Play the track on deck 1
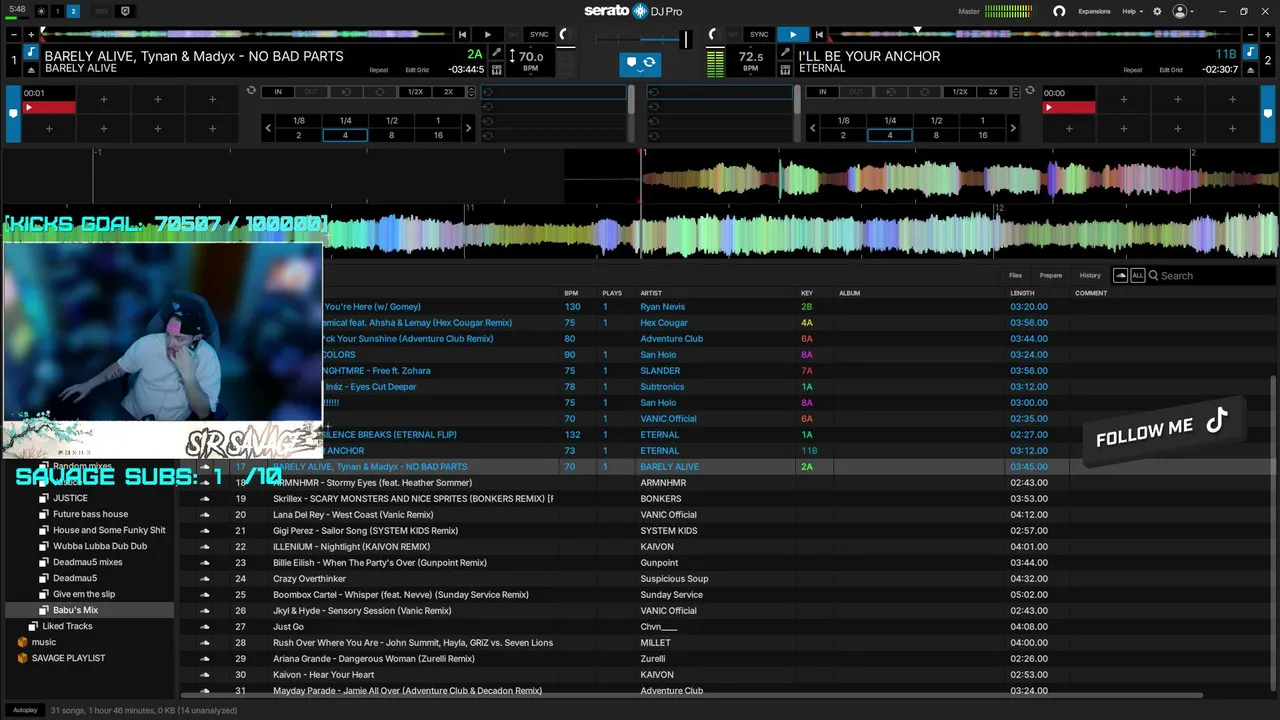1280x720 pixels. [x=487, y=35]
